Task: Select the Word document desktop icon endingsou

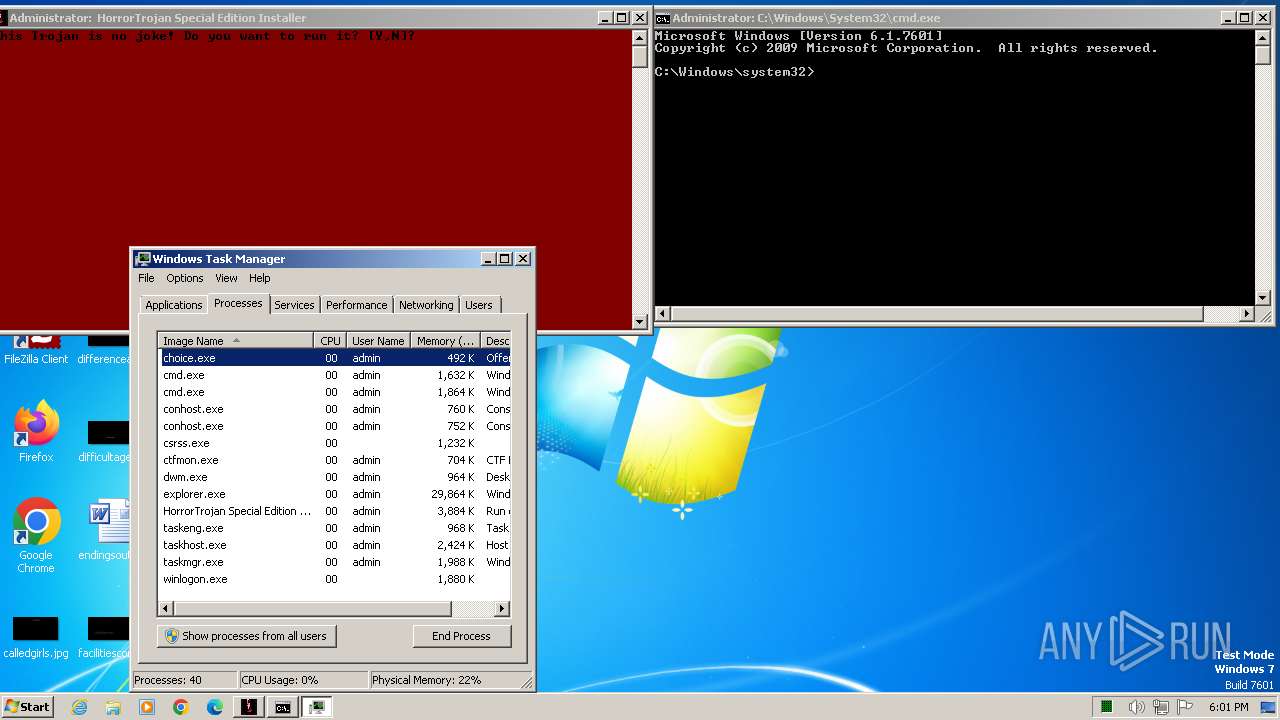Action: [x=106, y=530]
